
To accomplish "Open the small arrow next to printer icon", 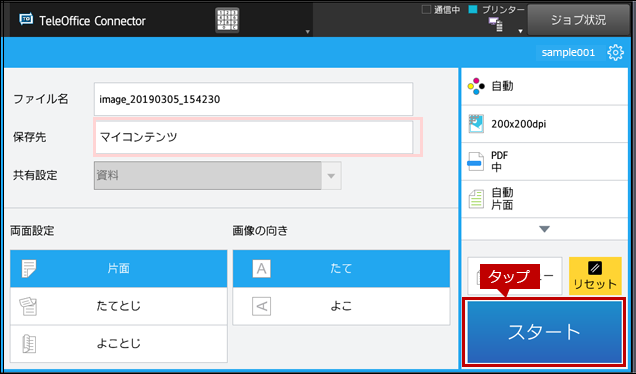I will click(520, 31).
